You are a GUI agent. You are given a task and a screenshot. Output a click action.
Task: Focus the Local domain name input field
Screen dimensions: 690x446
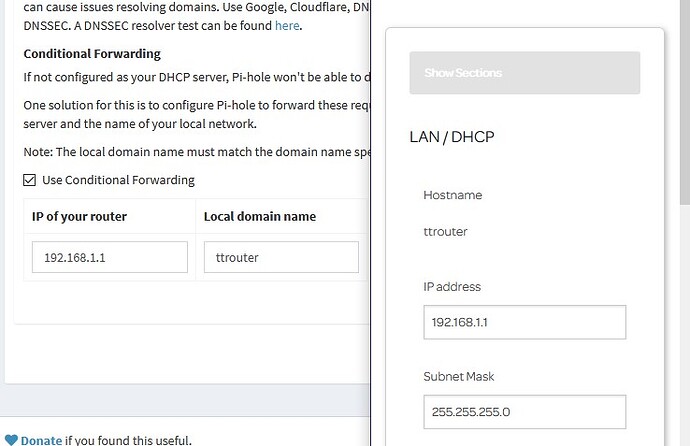(281, 257)
